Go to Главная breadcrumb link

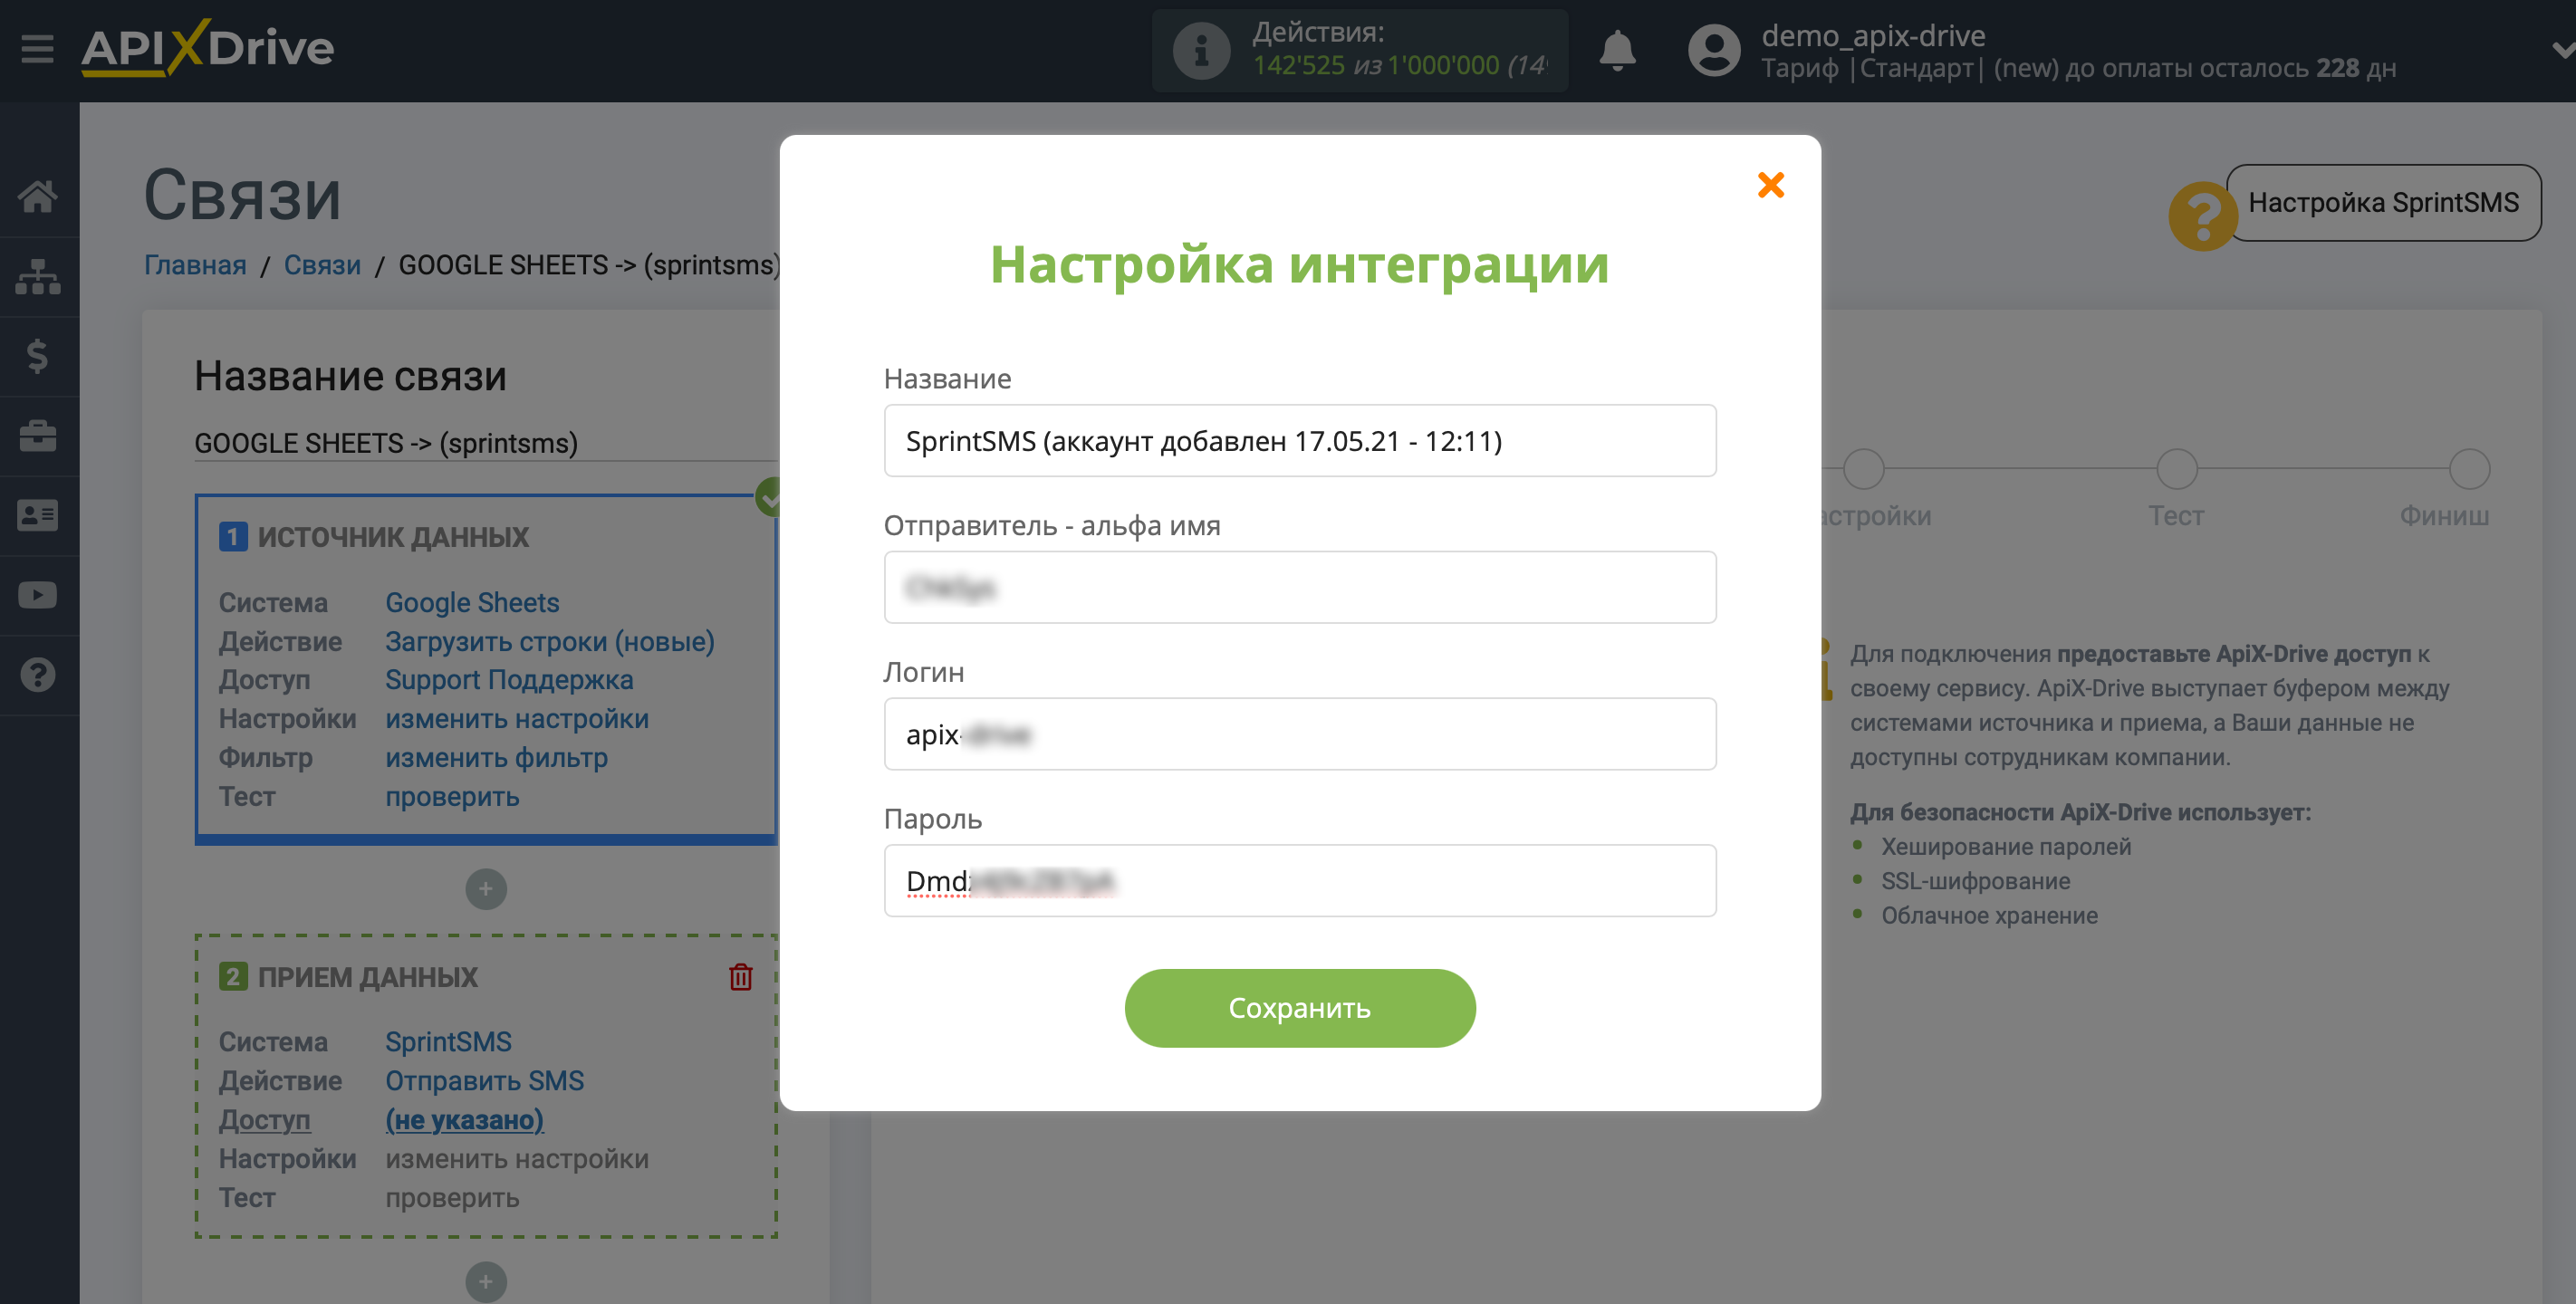tap(195, 265)
